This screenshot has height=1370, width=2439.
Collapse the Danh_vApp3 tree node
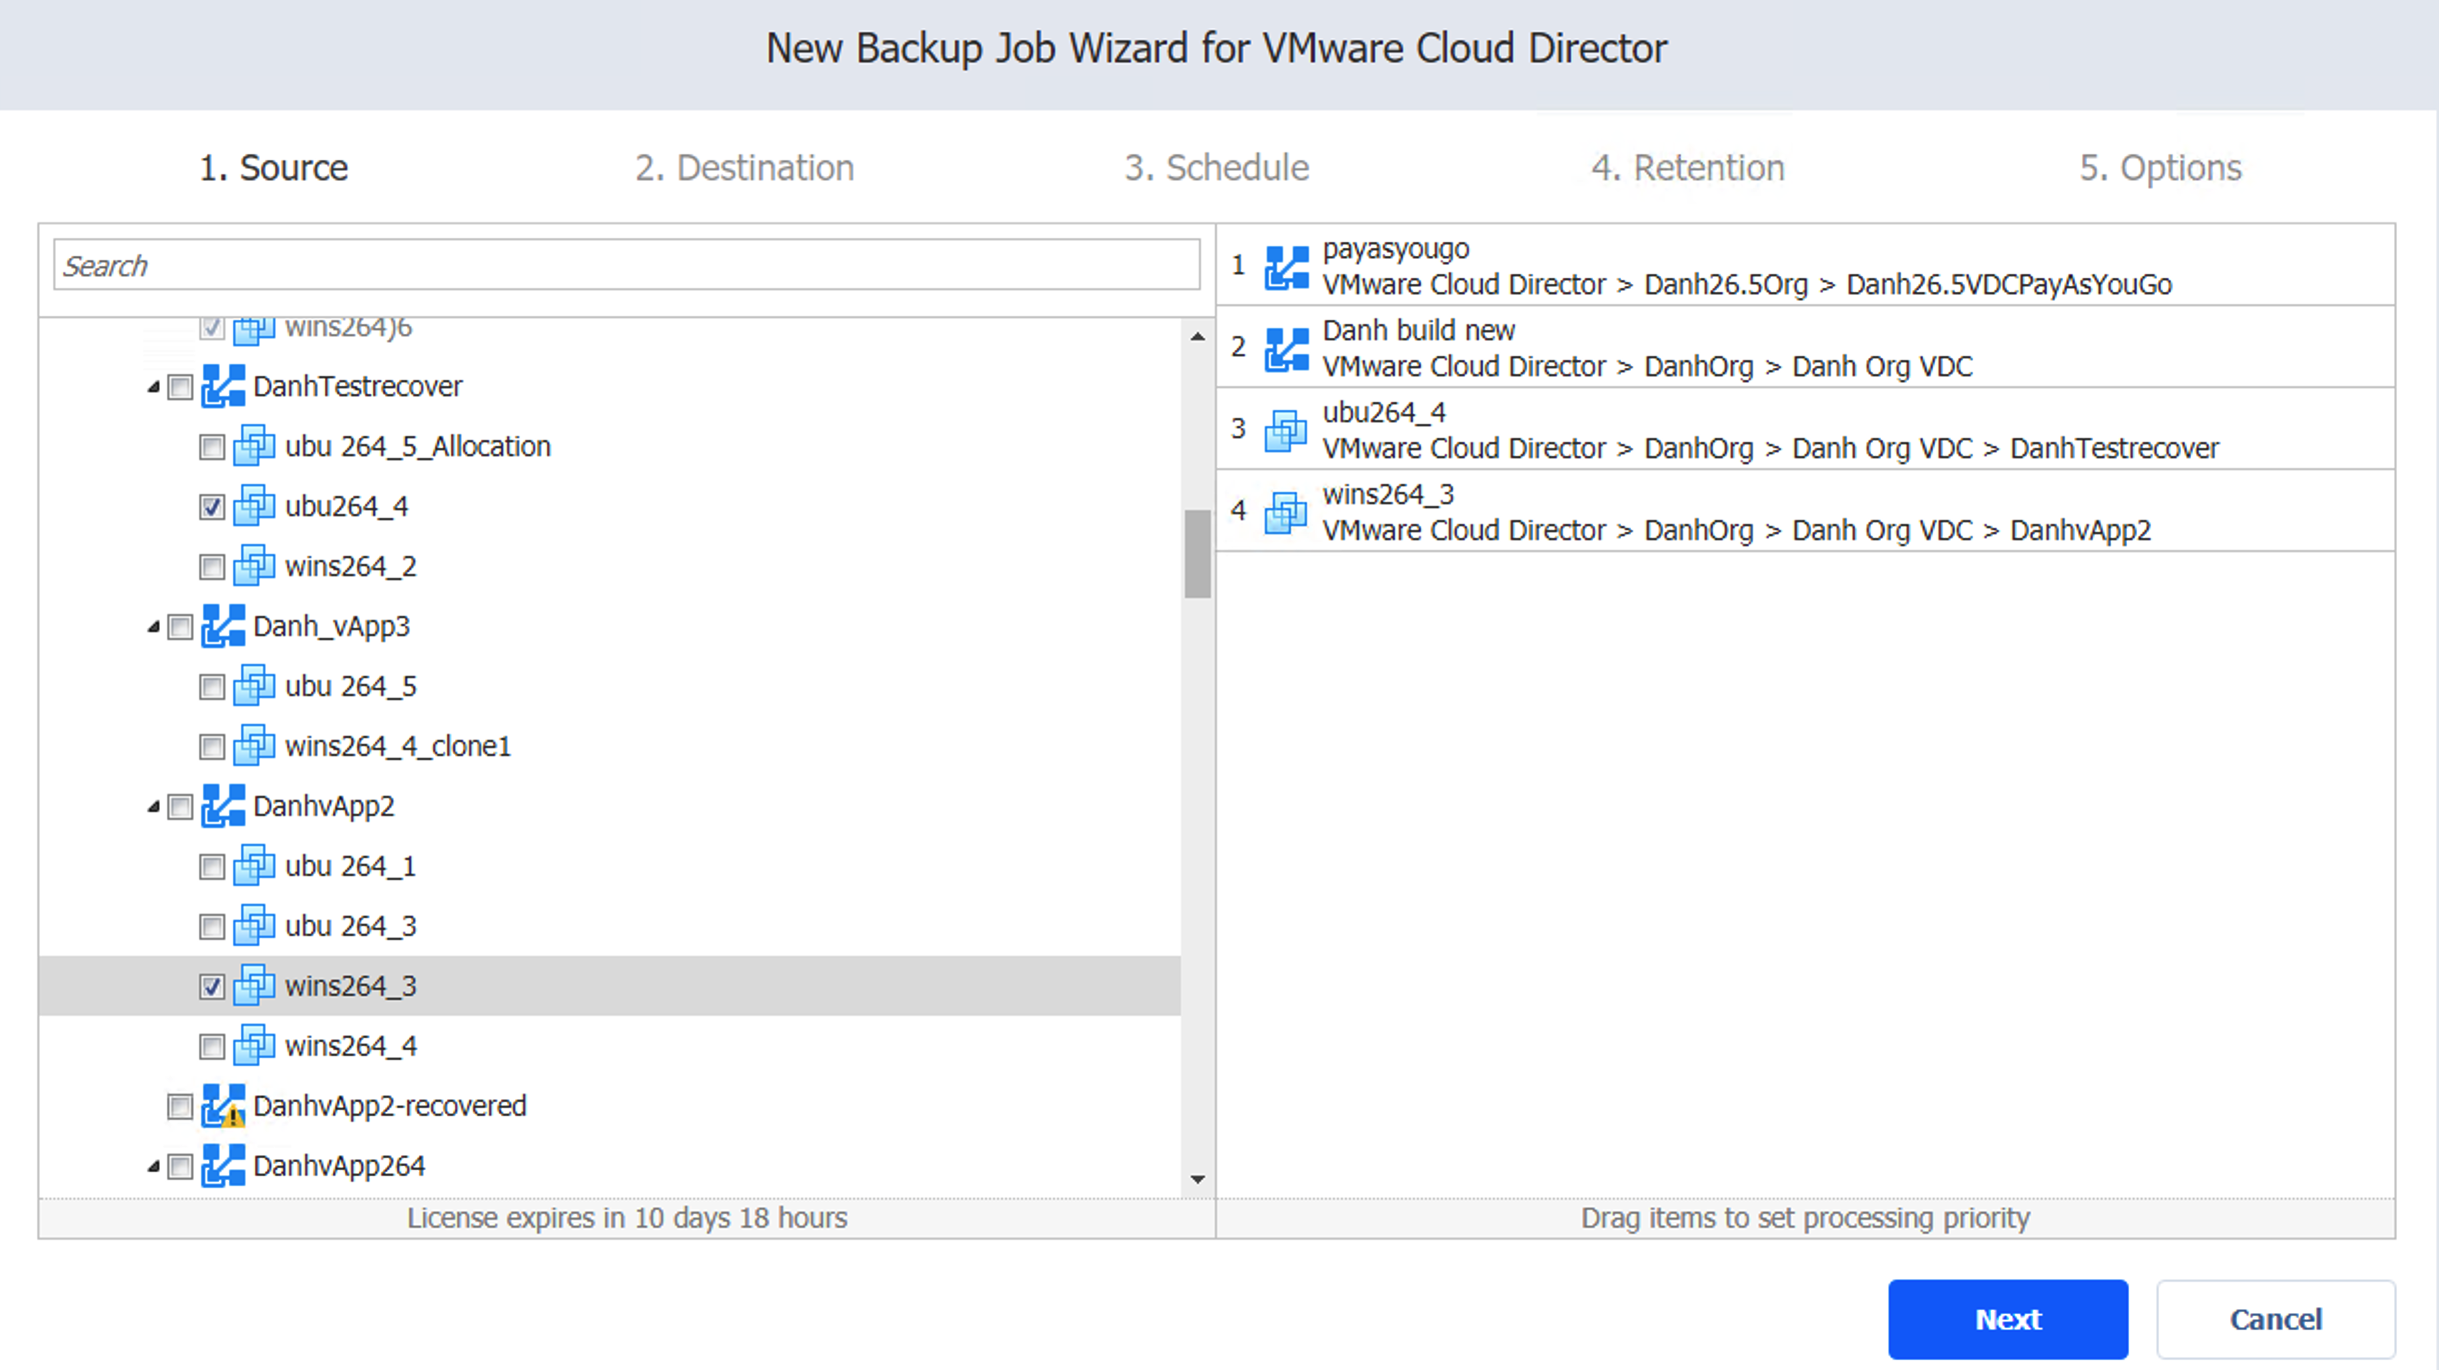tap(154, 627)
